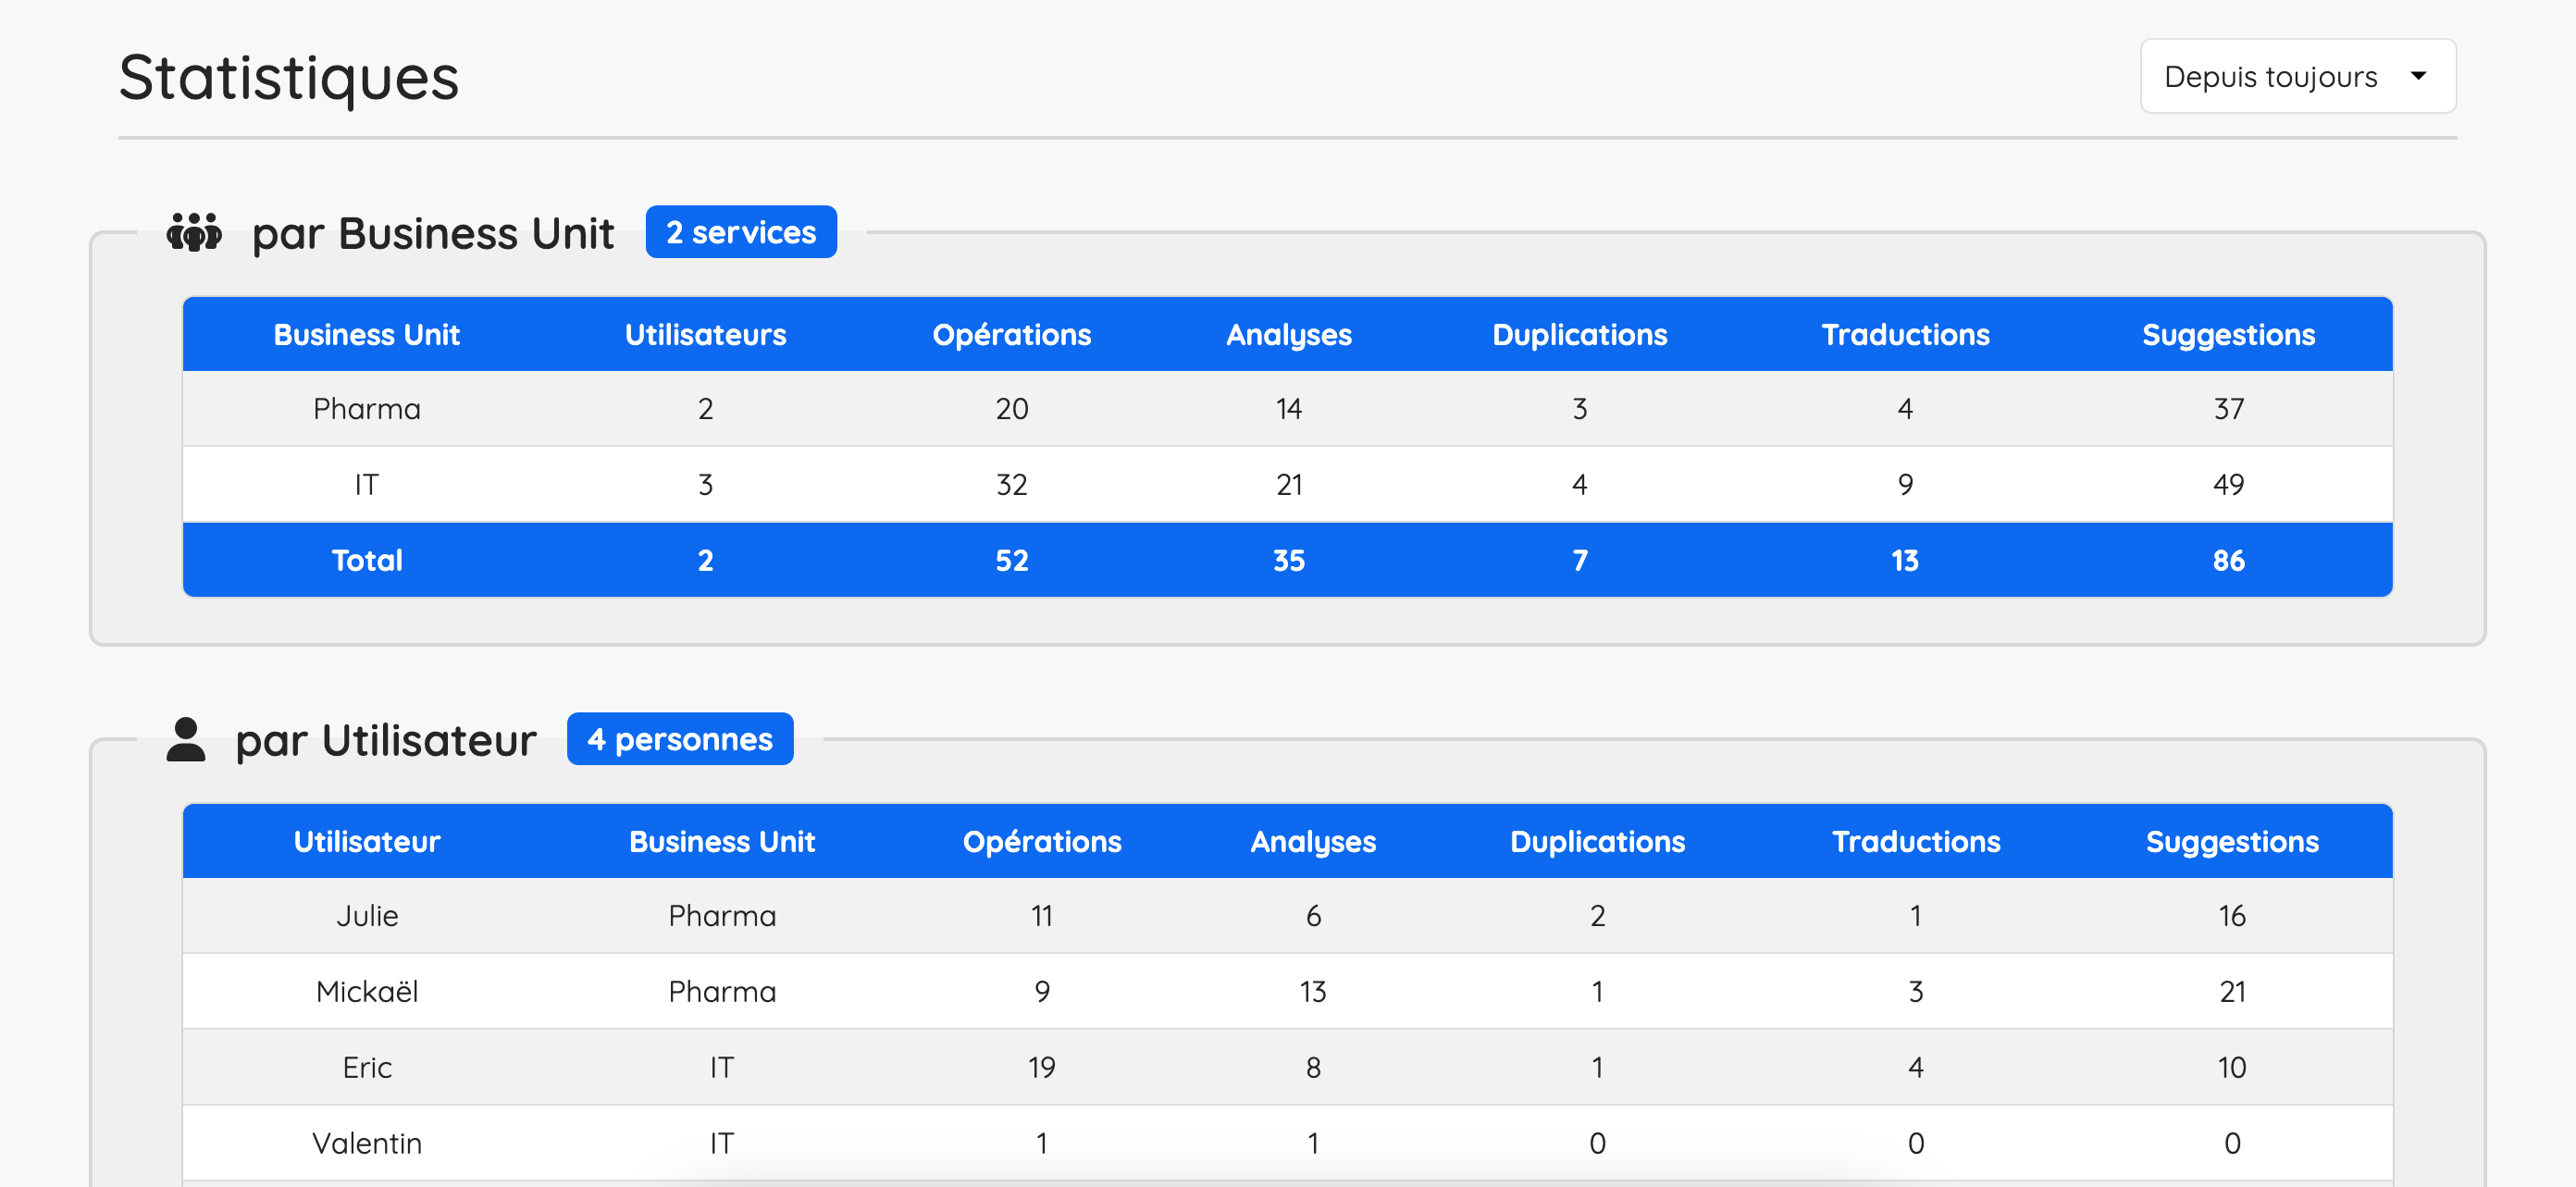
Task: Click the Suggestions header in the Utilisateur table
Action: (2231, 842)
